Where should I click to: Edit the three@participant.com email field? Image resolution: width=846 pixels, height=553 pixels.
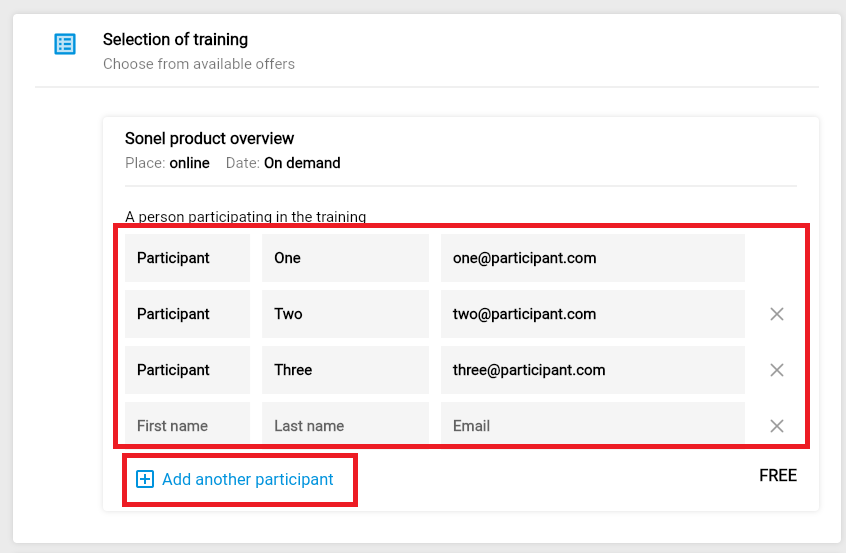click(x=592, y=370)
